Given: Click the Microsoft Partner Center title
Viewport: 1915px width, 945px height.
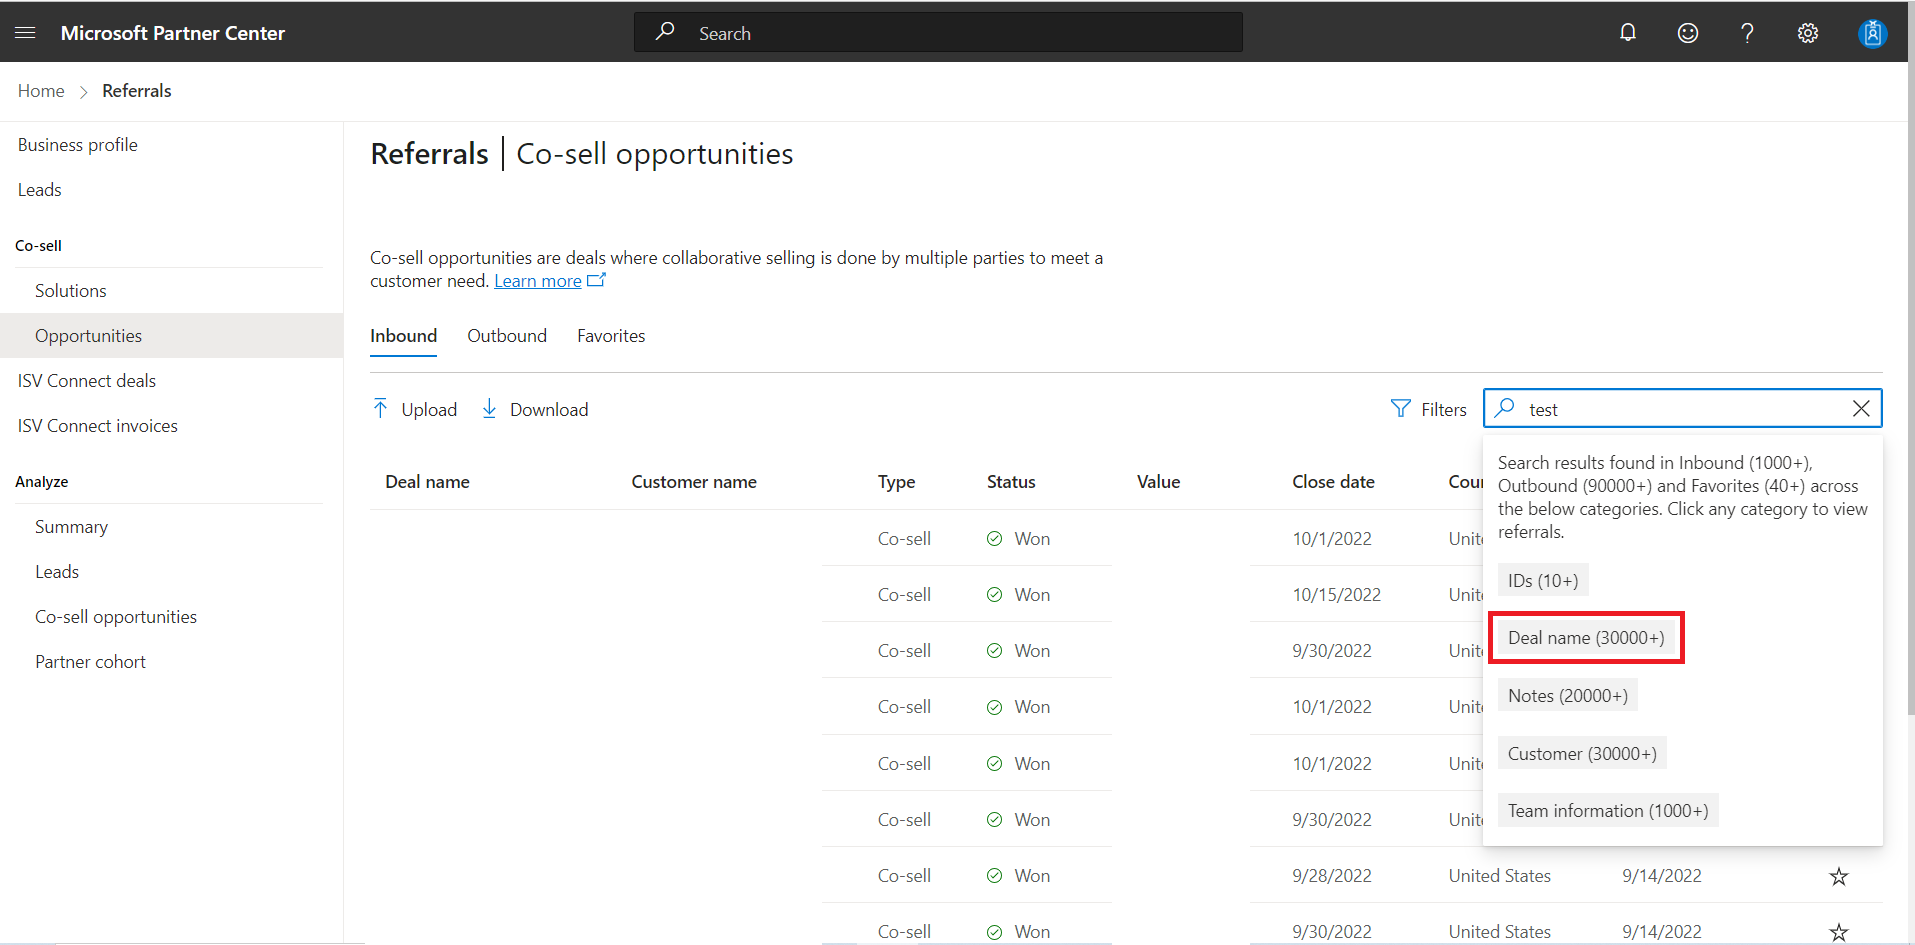Looking at the screenshot, I should pyautogui.click(x=173, y=33).
